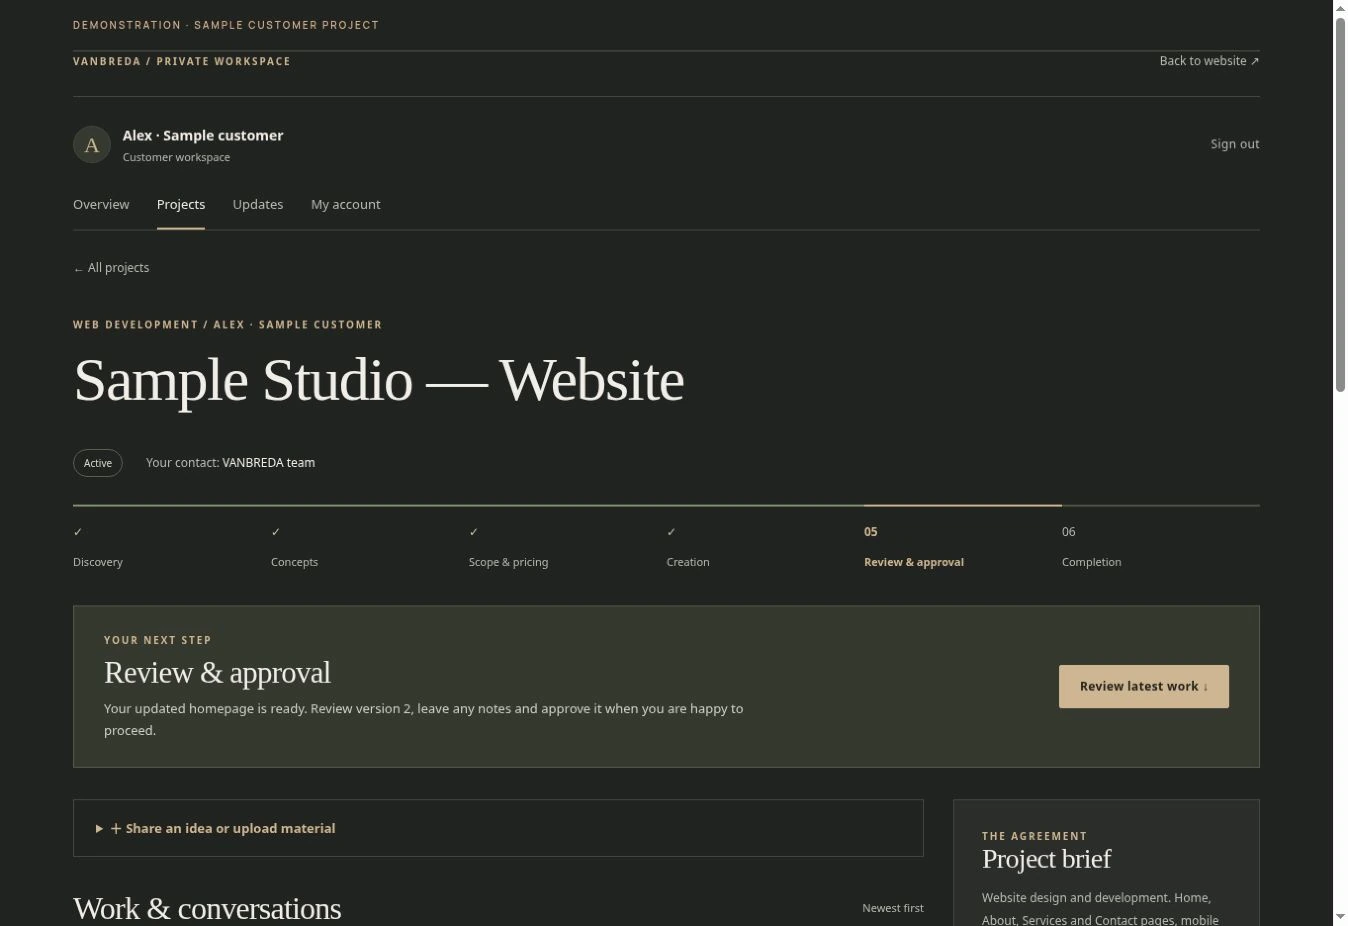Click the WEB DEVELOPMENT / ALEX breadcrumb label
The height and width of the screenshot is (926, 1348).
click(228, 325)
